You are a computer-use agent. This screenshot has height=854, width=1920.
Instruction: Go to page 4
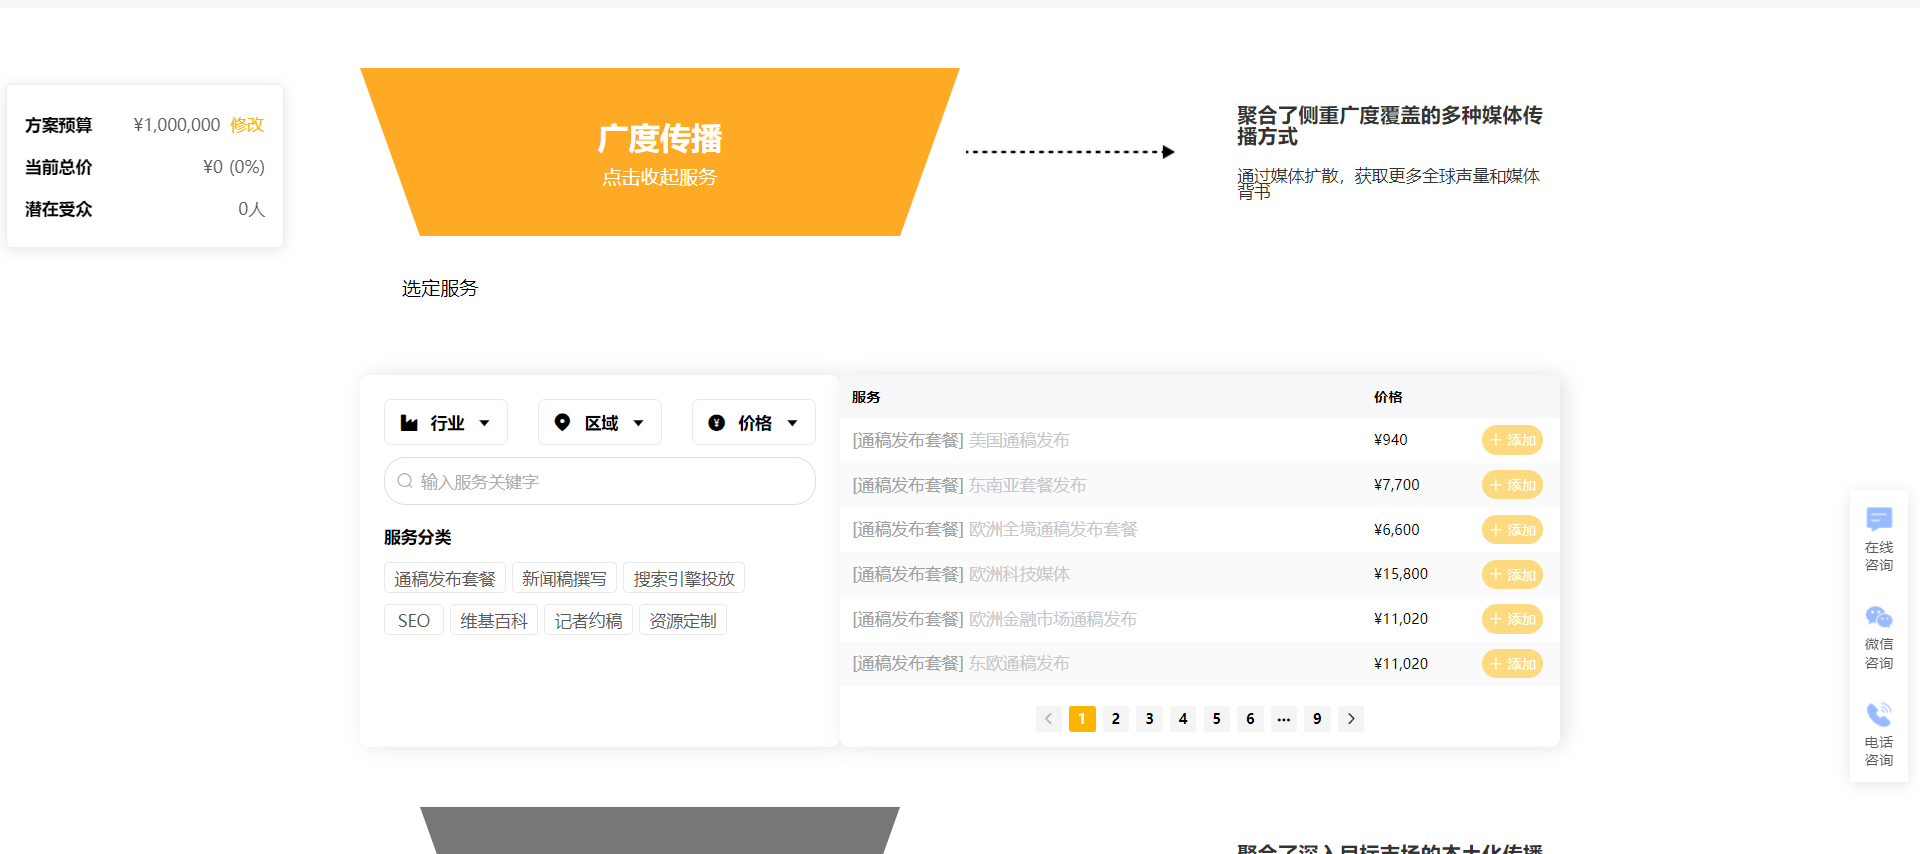[1183, 719]
